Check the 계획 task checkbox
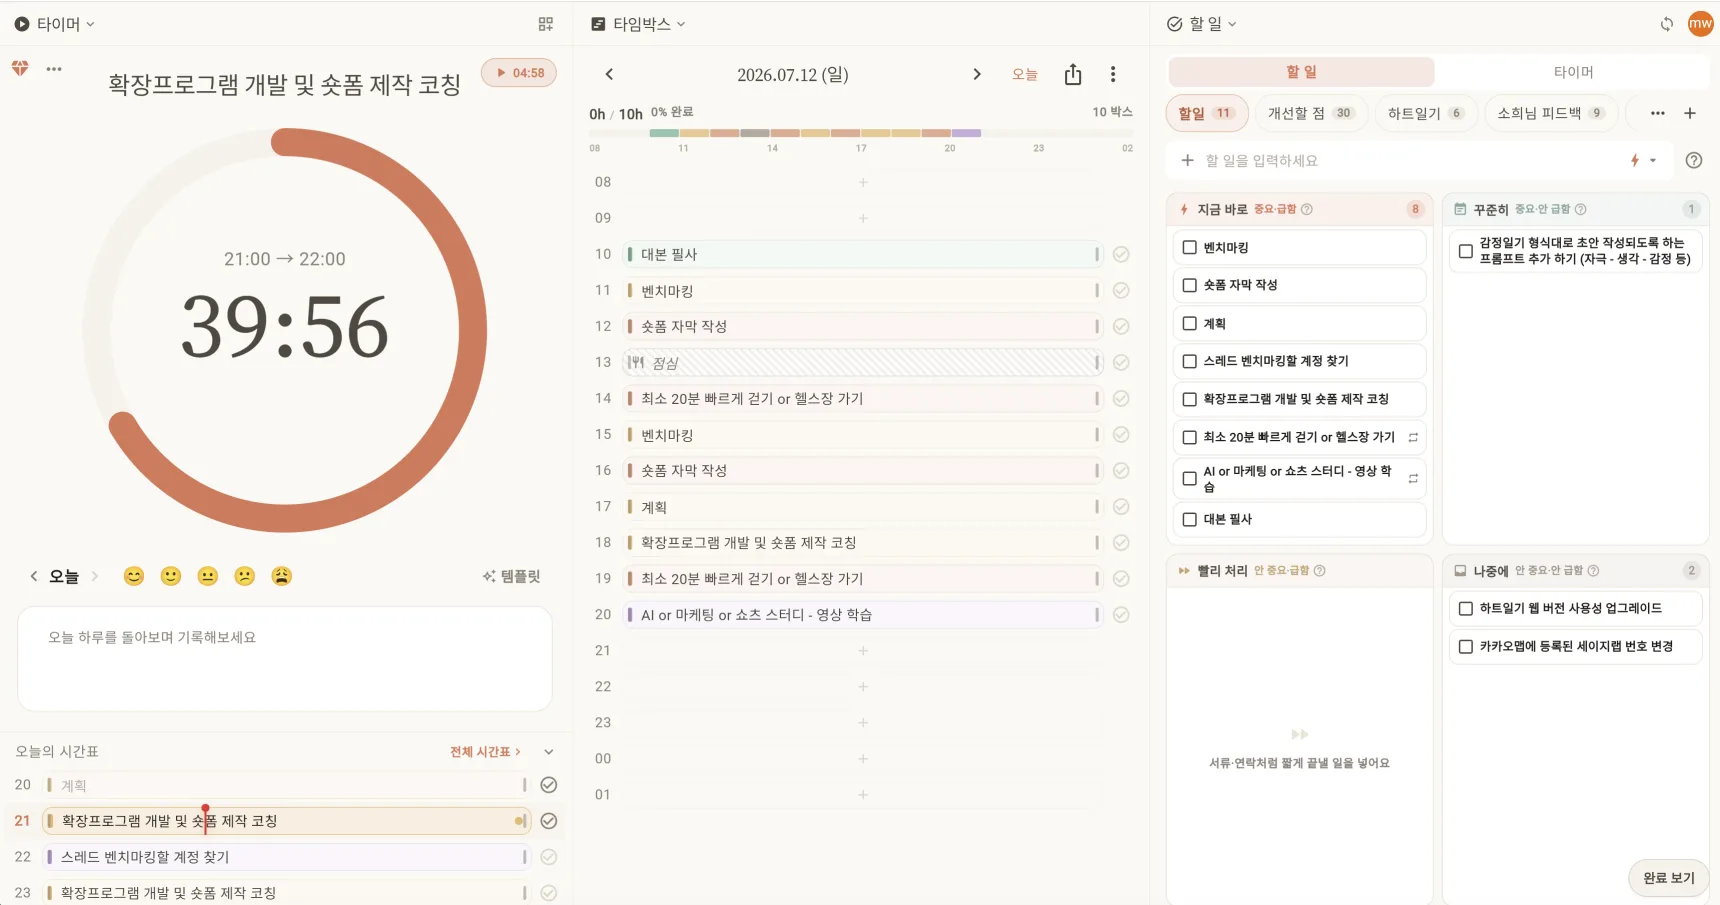 tap(1190, 323)
